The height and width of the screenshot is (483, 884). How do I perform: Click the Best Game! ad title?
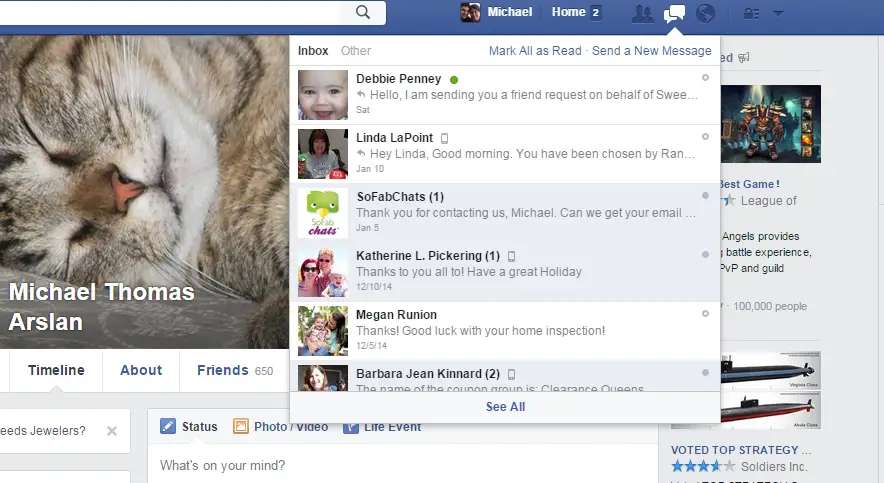pyautogui.click(x=750, y=184)
